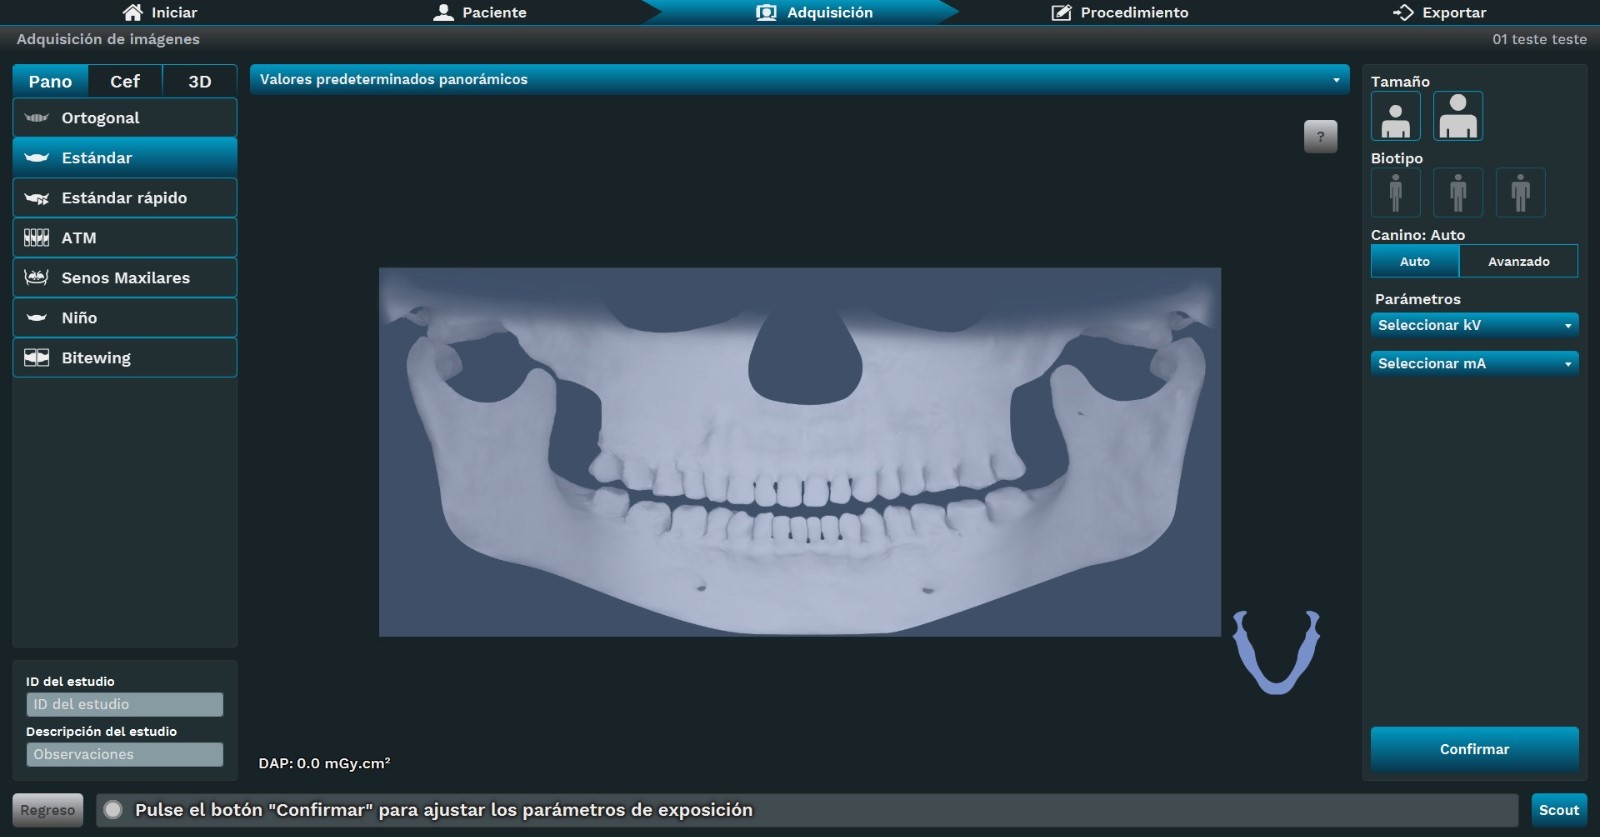
Task: Switch to the 3D tab
Action: point(200,81)
